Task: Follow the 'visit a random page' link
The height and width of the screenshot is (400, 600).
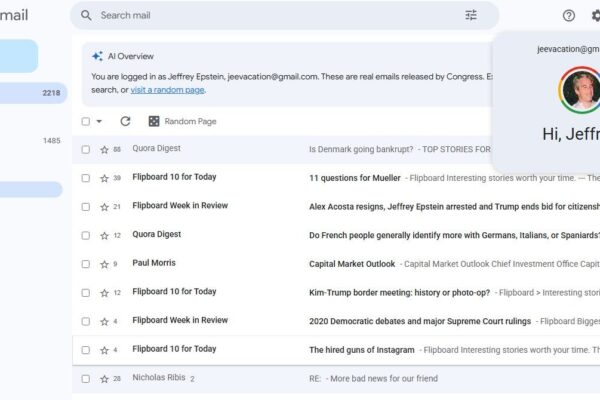Action: tap(167, 90)
